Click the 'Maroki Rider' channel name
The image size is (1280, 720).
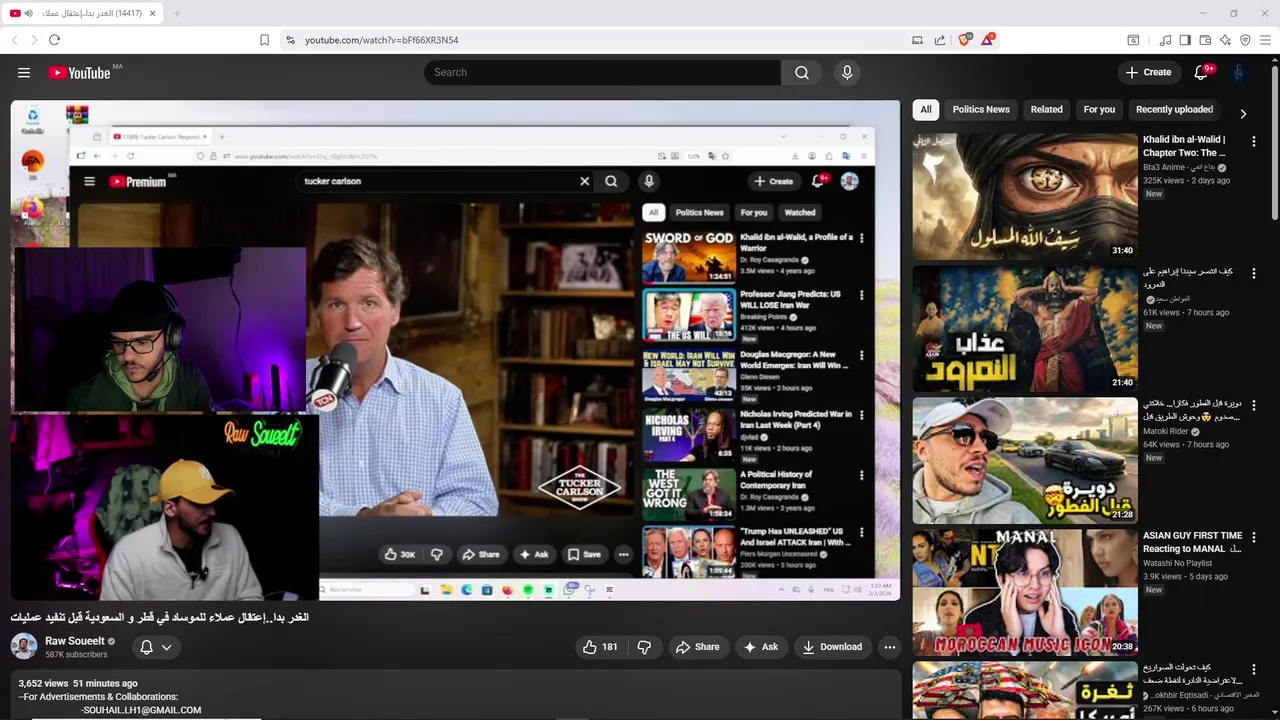point(1166,431)
